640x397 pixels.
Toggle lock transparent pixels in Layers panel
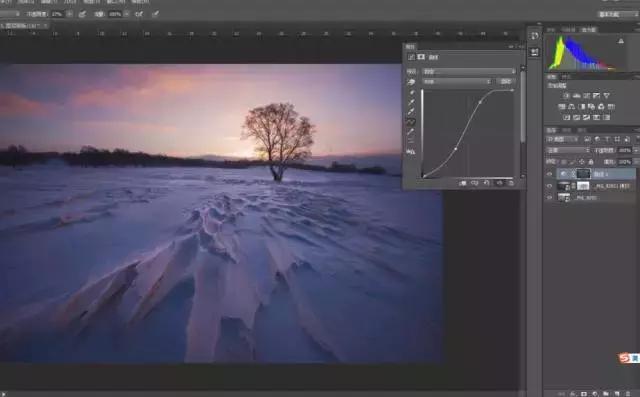[x=564, y=162]
